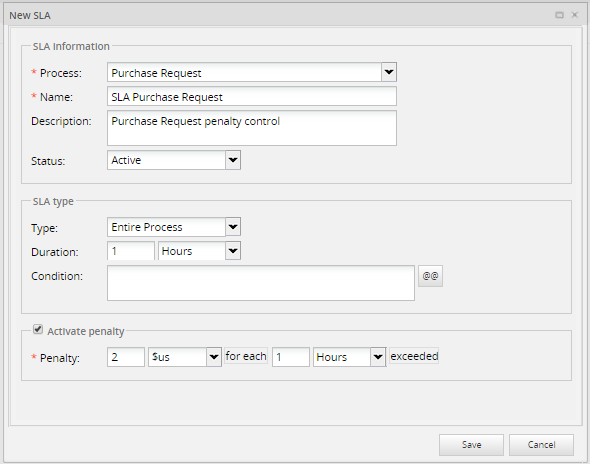Click the penalty 'for each' quantity field
The image size is (590, 464).
[x=291, y=357]
